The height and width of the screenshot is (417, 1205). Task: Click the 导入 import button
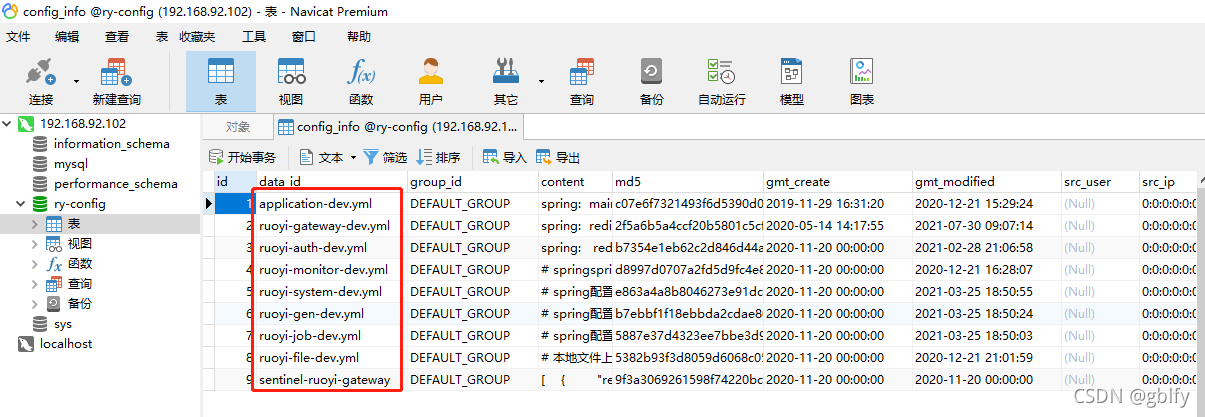pyautogui.click(x=505, y=157)
